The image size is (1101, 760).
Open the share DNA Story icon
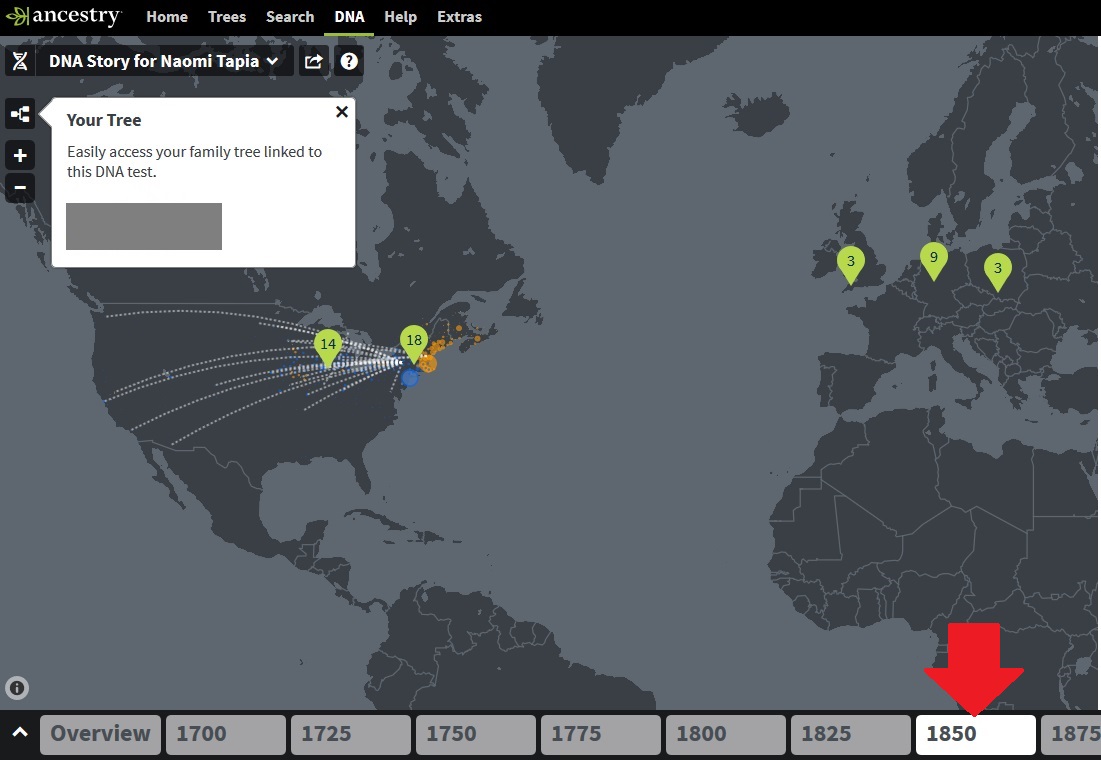(314, 61)
